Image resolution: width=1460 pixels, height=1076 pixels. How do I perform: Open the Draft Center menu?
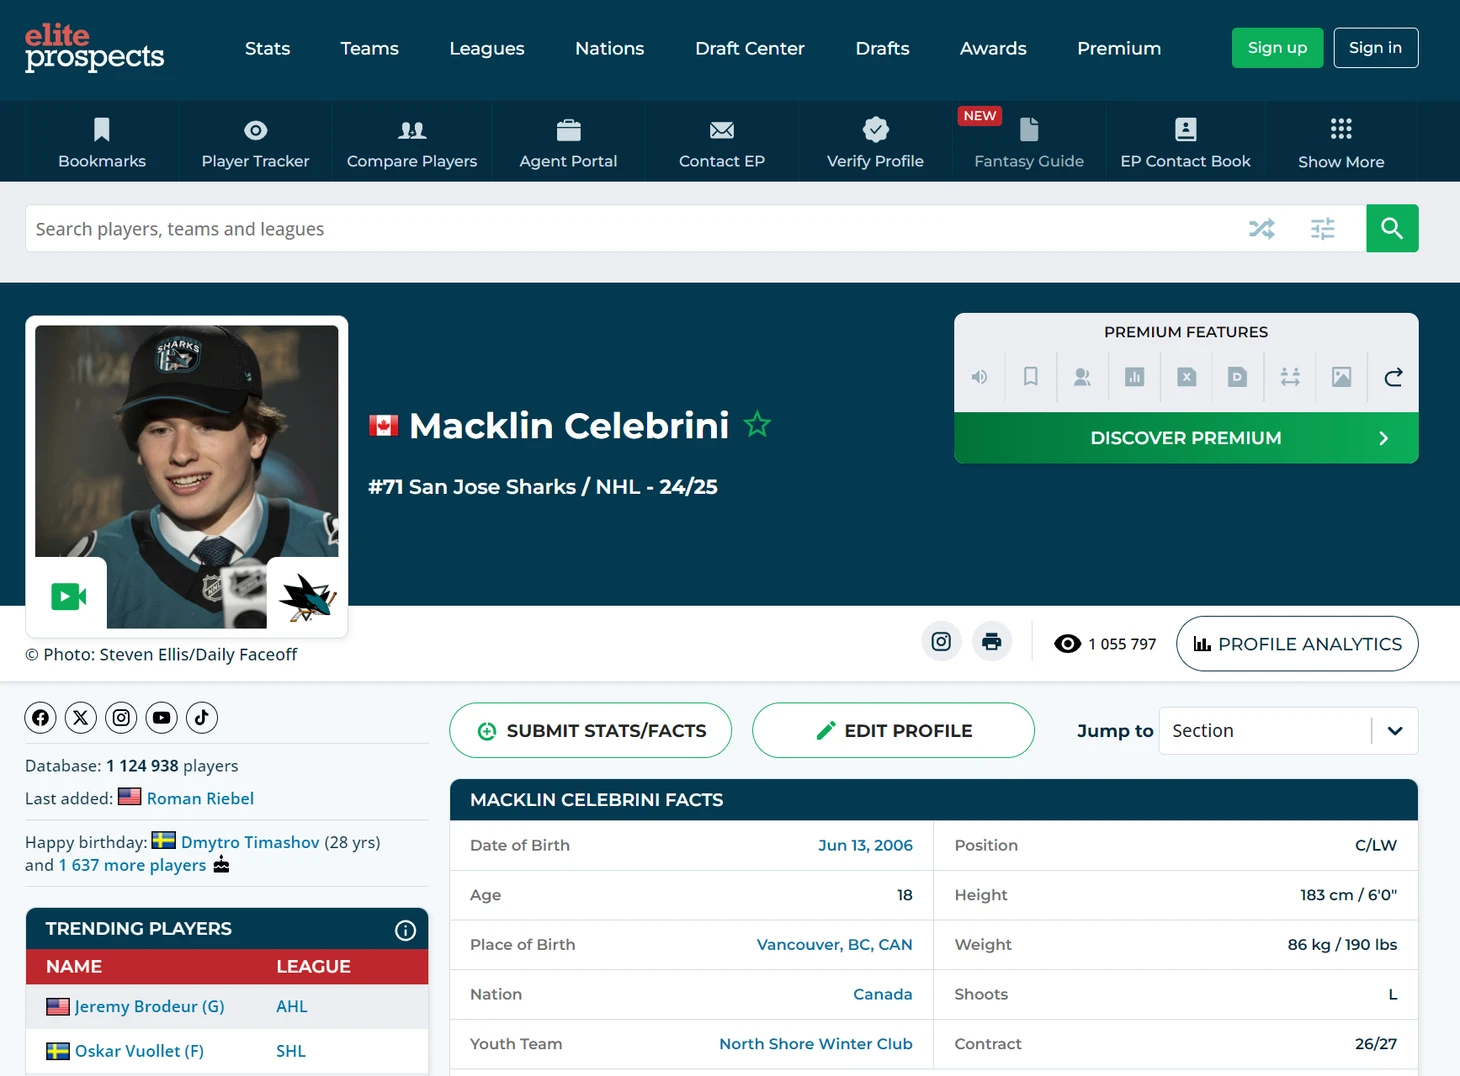coord(750,48)
